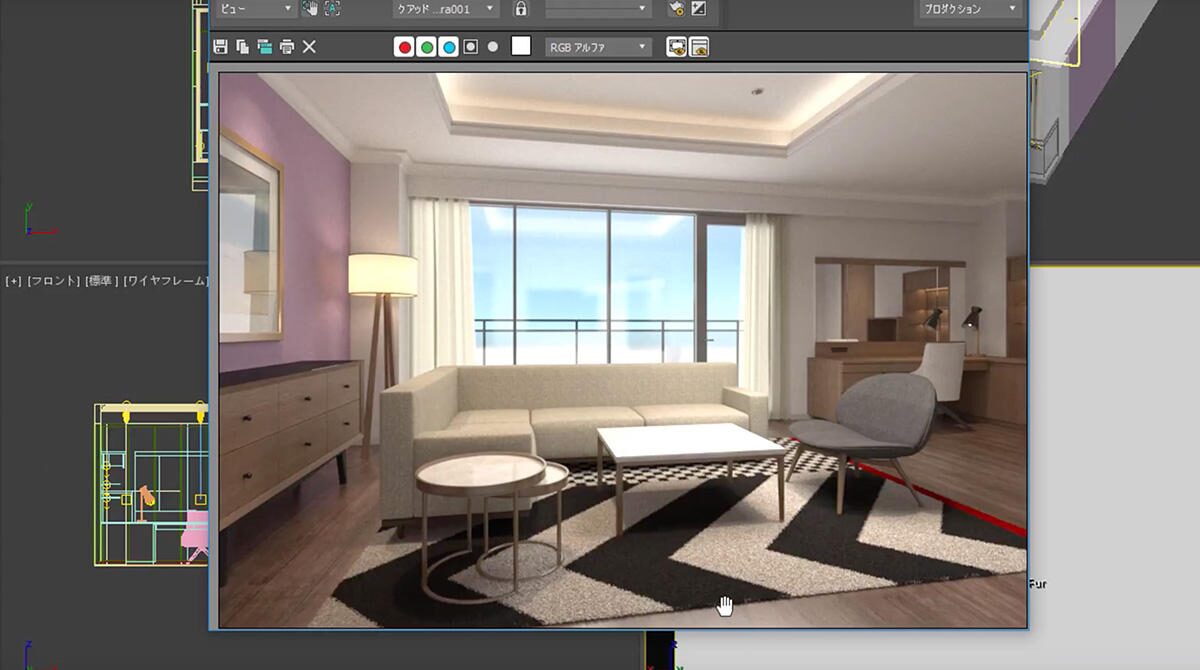
Task: Clear the rendered frame buffer
Action: 308,45
